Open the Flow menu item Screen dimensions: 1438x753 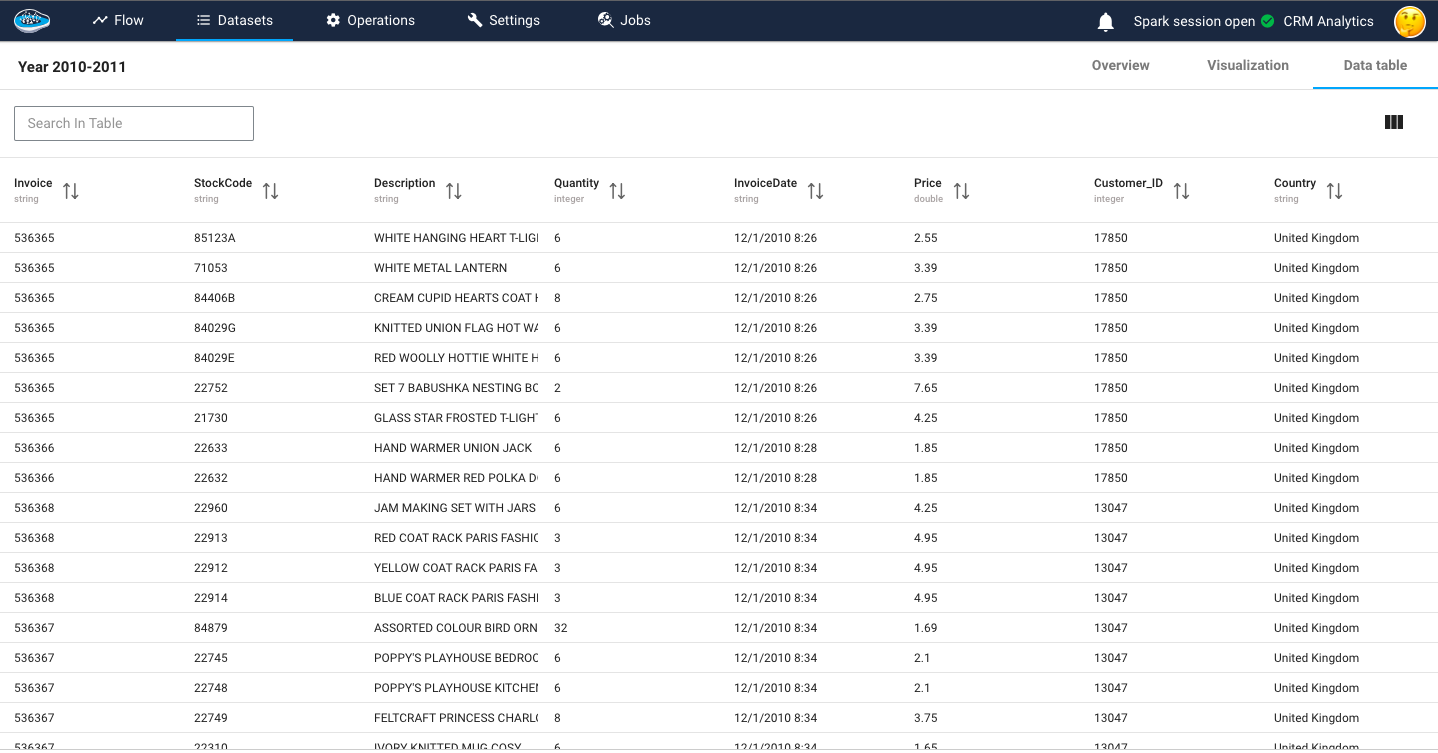point(118,20)
